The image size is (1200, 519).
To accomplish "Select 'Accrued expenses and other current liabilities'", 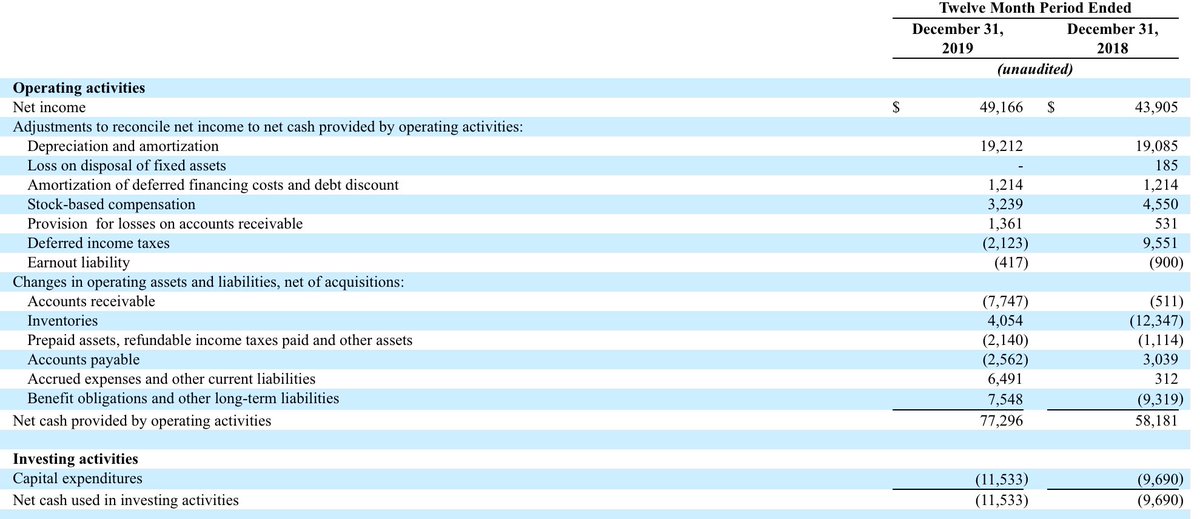I will point(171,379).
